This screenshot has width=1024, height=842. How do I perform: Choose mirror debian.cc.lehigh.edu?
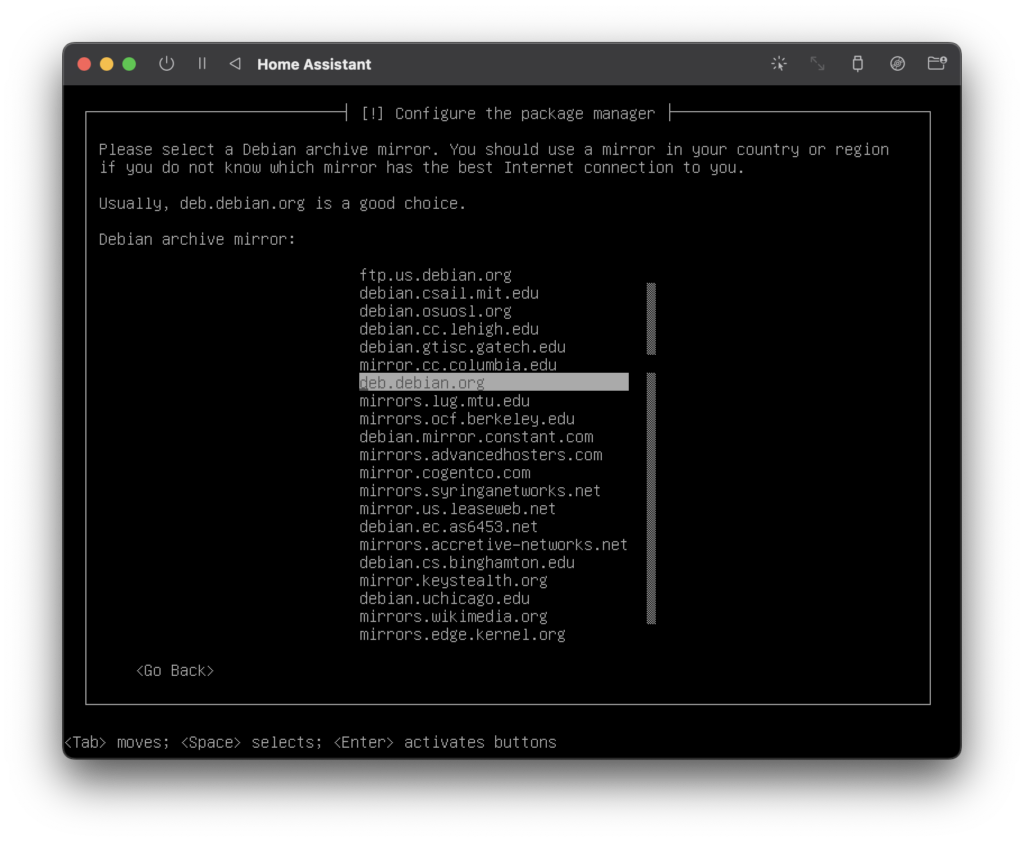449,329
